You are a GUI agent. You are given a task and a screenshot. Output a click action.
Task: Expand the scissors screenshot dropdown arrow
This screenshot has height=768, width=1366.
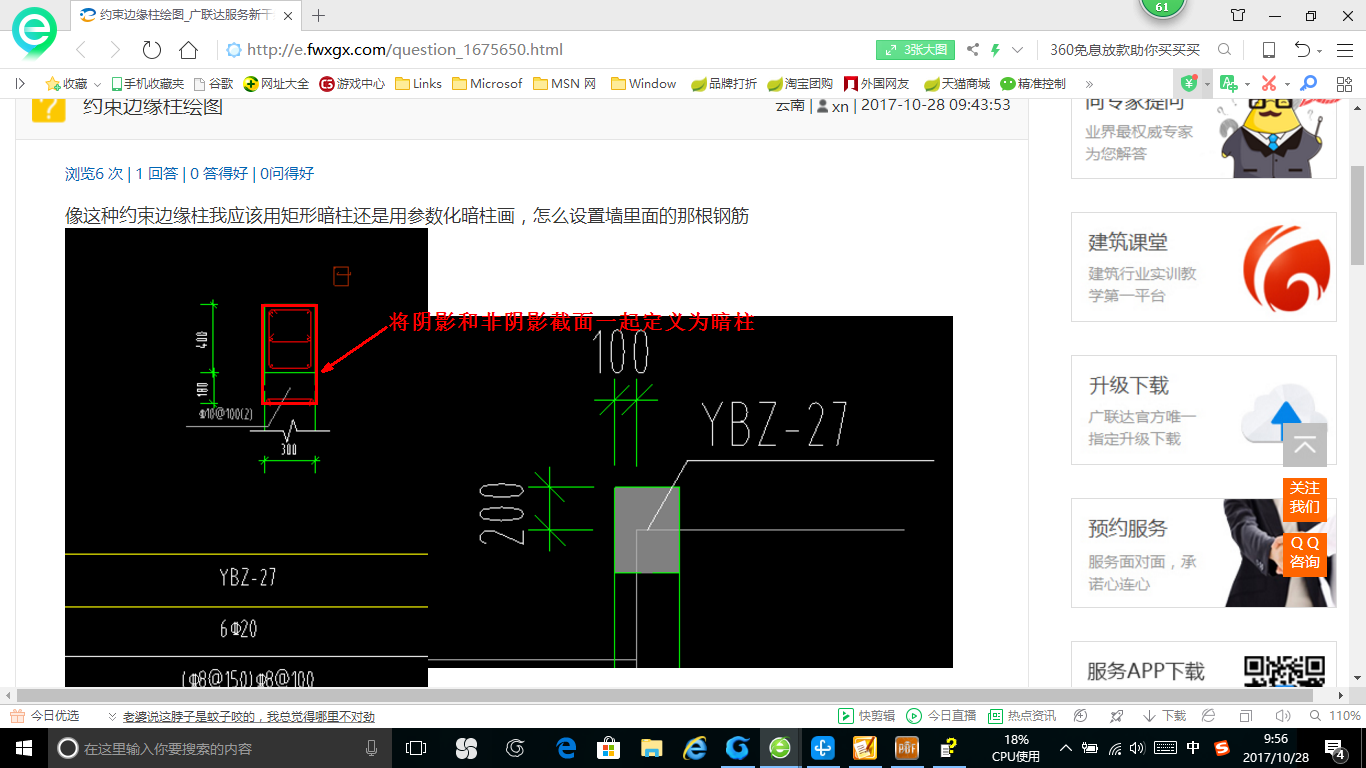(x=1287, y=85)
